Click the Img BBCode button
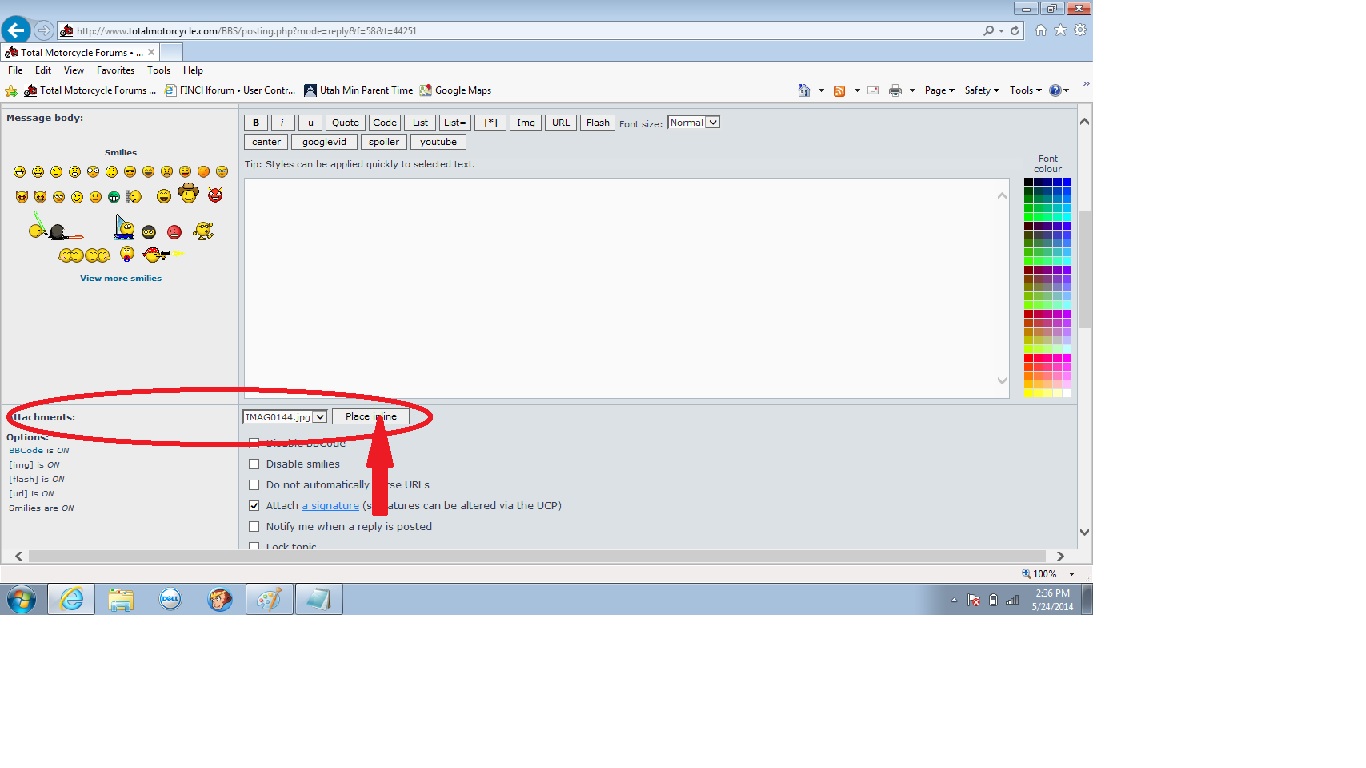The image size is (1366, 768). tap(526, 122)
